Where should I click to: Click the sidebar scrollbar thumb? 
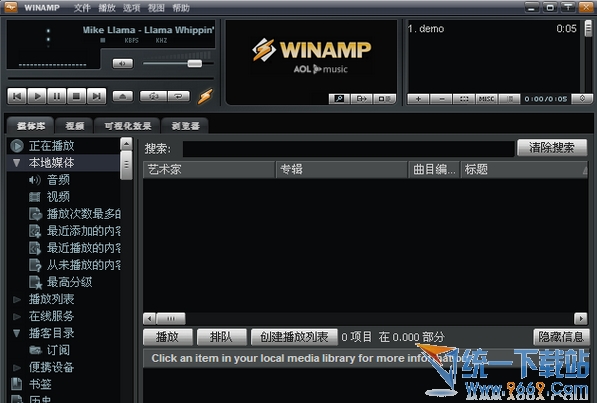(x=126, y=165)
